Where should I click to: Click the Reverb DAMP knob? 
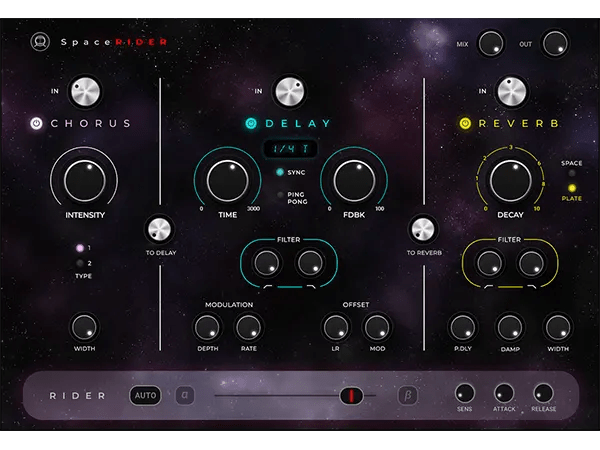pyautogui.click(x=509, y=328)
